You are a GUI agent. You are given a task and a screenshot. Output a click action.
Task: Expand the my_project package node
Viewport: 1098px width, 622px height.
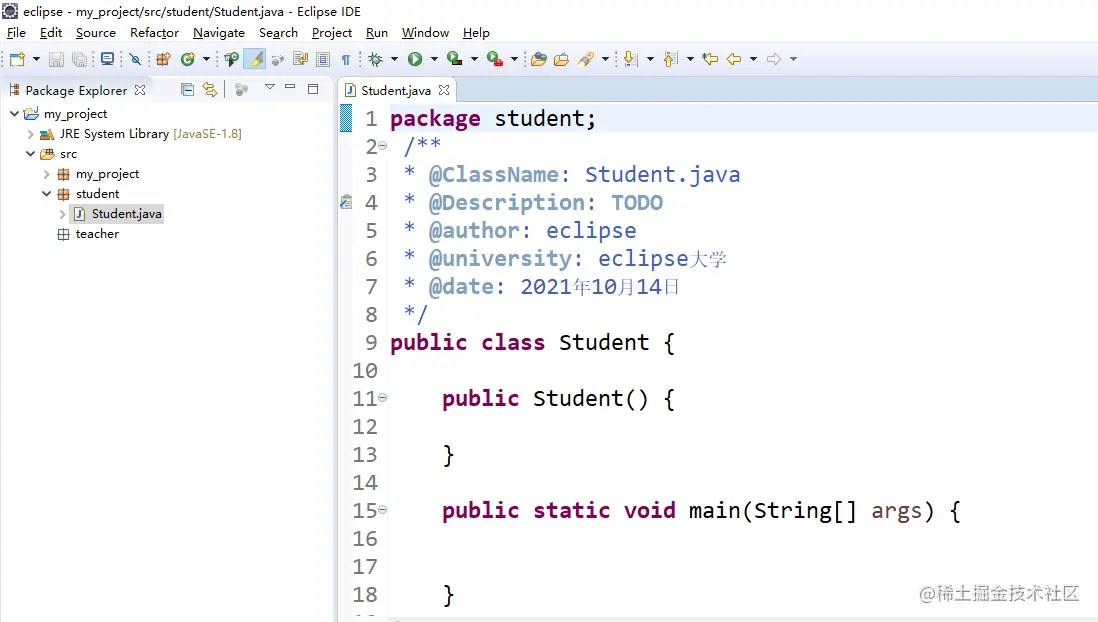coord(46,174)
